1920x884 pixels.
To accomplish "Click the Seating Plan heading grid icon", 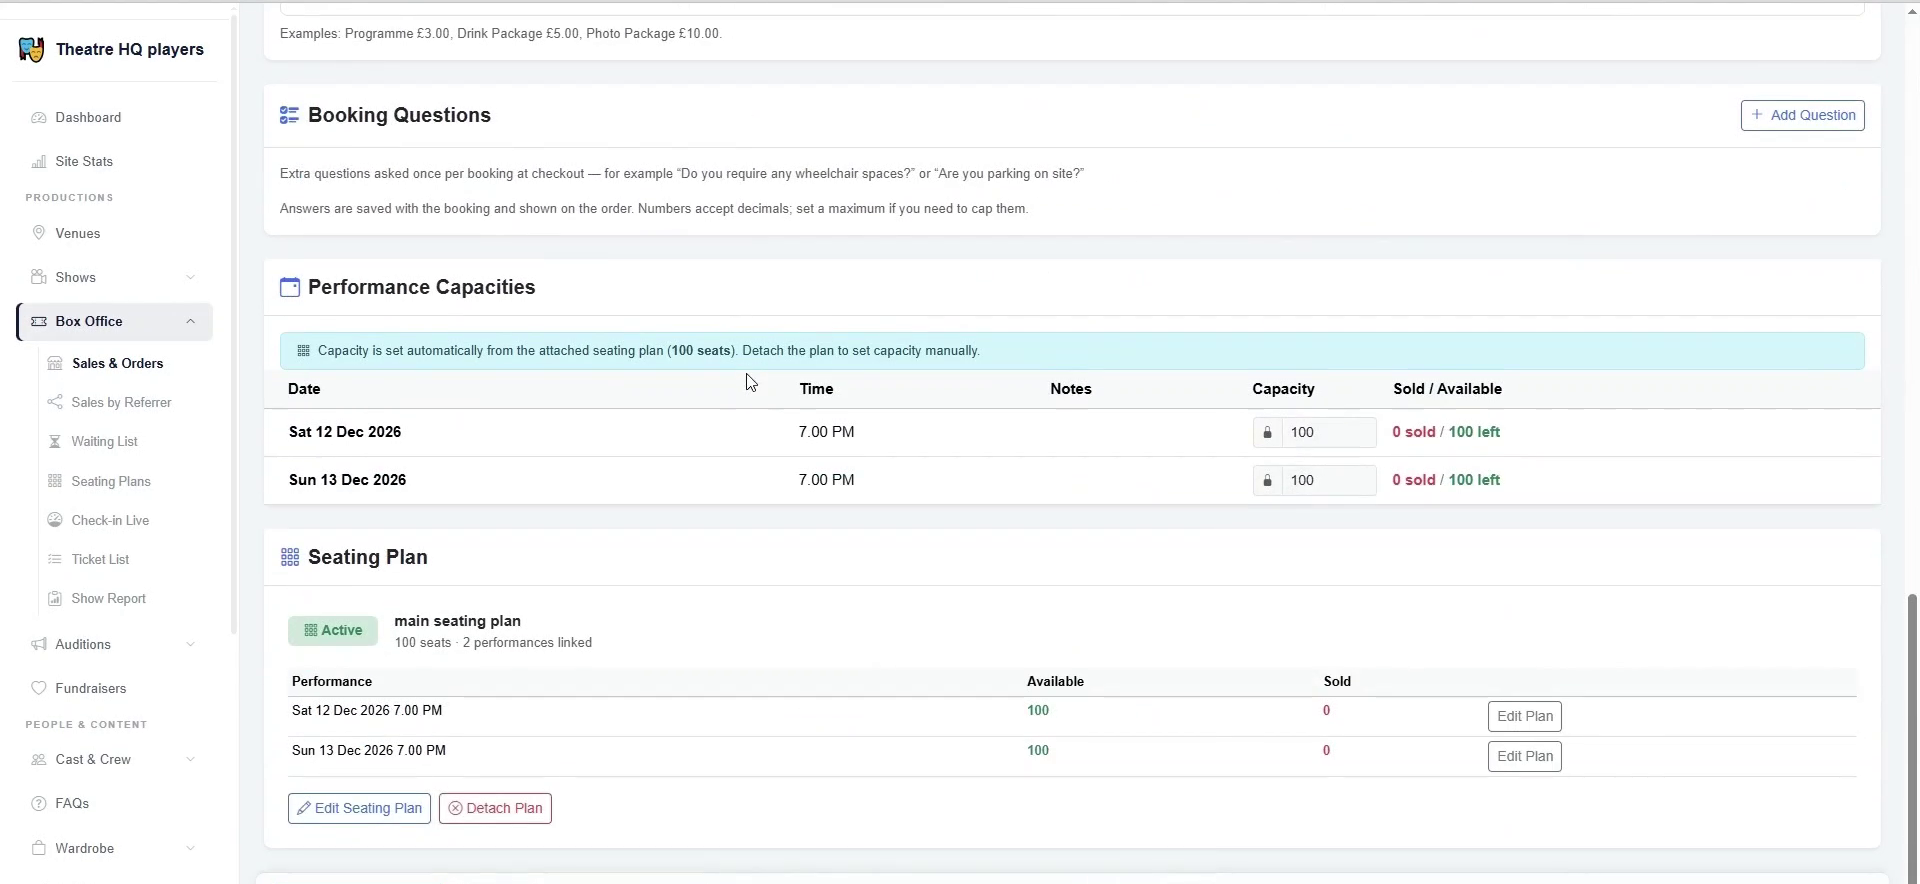I will point(290,557).
